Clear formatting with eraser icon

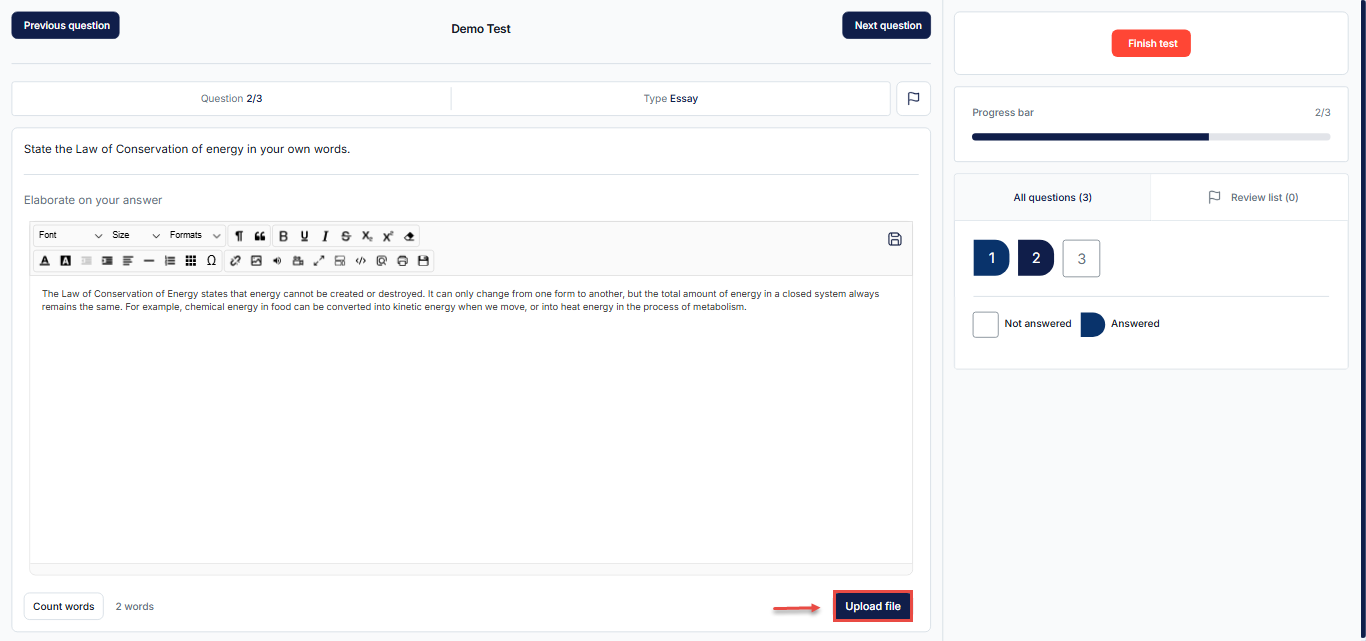[409, 236]
